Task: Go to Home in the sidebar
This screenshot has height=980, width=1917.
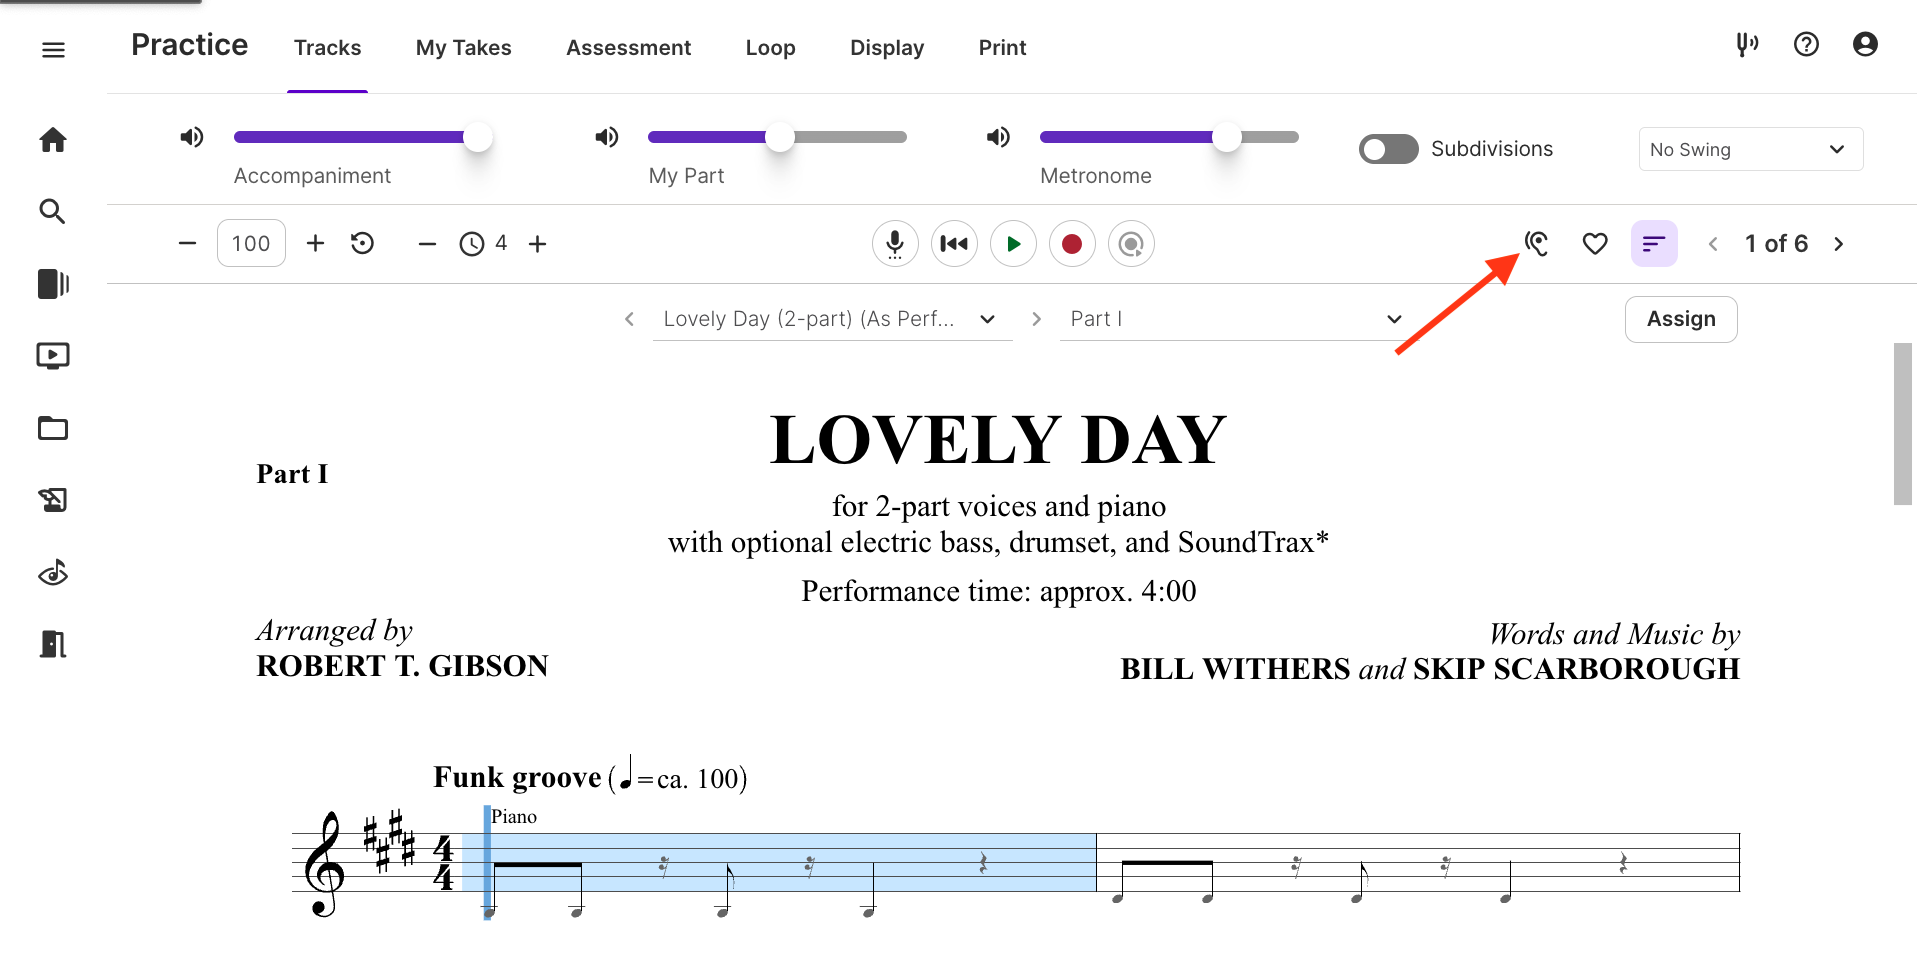Action: [53, 139]
